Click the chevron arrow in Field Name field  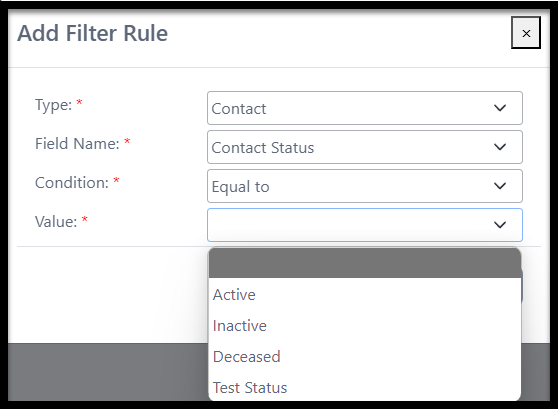(x=500, y=147)
